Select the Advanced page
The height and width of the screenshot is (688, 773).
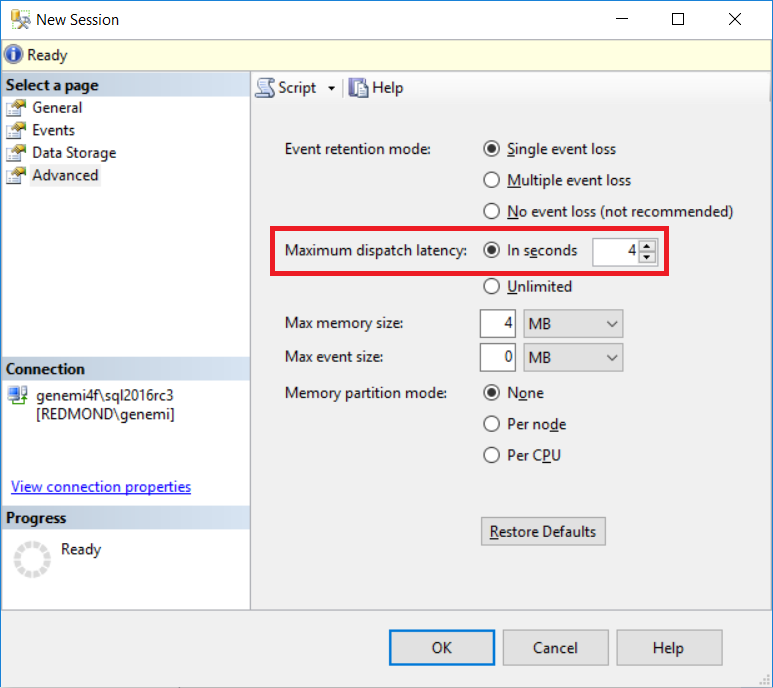(x=65, y=175)
